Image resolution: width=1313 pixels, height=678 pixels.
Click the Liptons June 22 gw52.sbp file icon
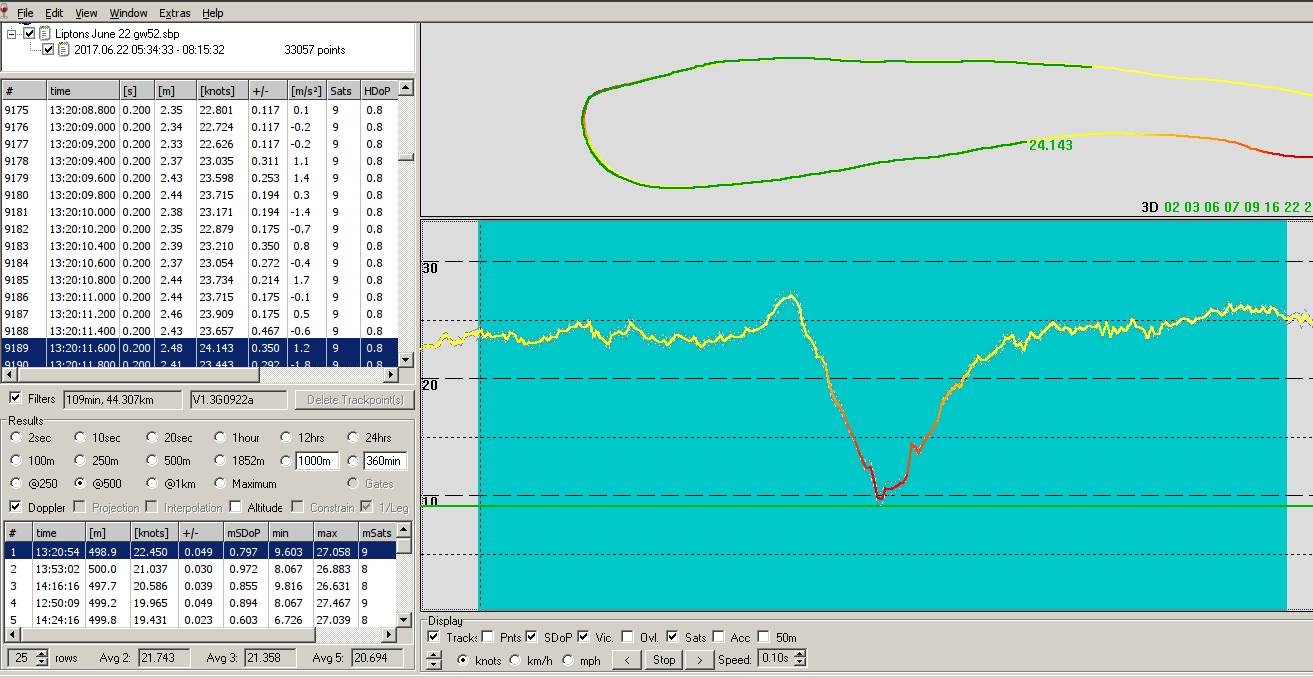click(x=45, y=33)
